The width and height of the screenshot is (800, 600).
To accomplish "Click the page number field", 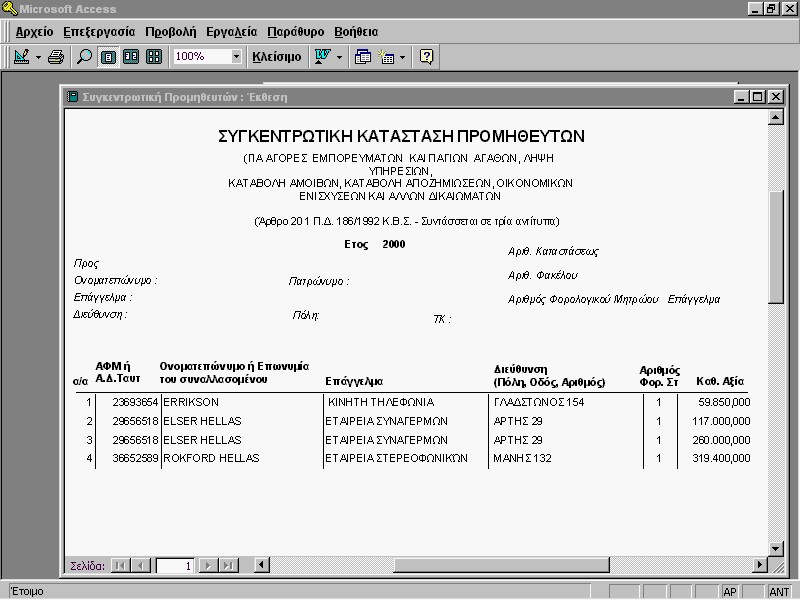I will [x=174, y=565].
